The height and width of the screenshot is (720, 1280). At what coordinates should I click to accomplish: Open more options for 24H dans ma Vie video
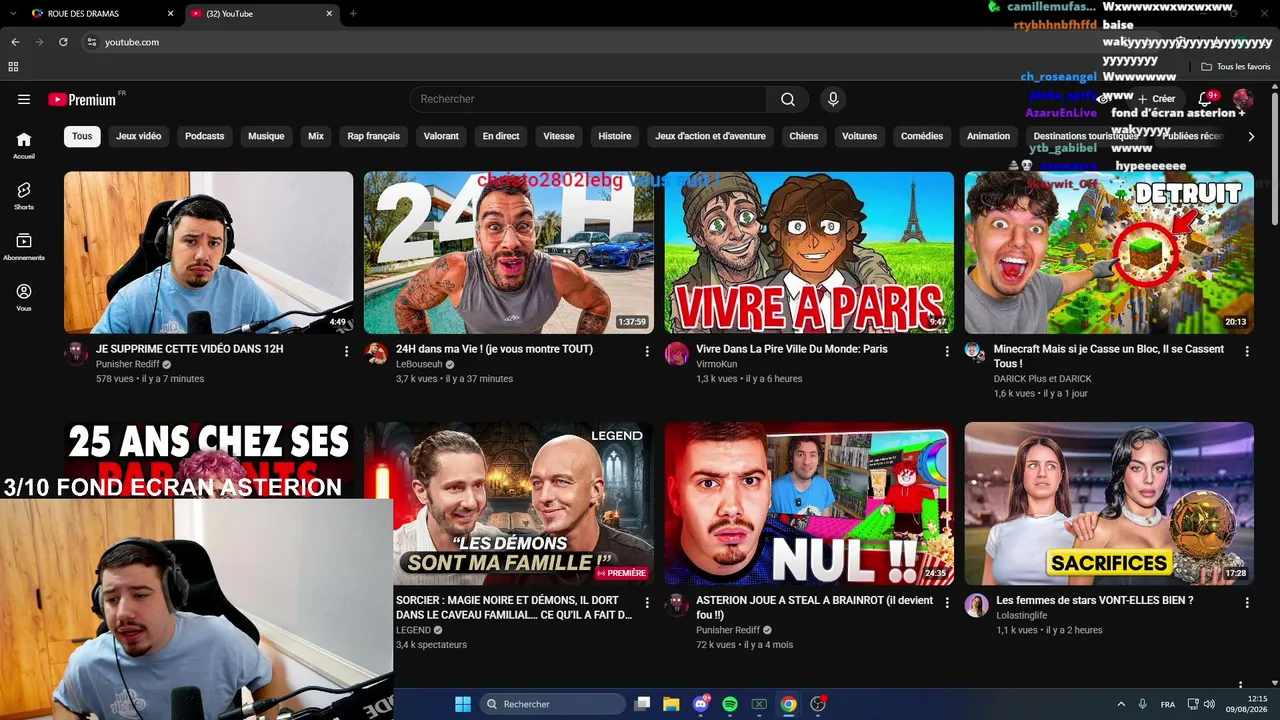tap(647, 352)
